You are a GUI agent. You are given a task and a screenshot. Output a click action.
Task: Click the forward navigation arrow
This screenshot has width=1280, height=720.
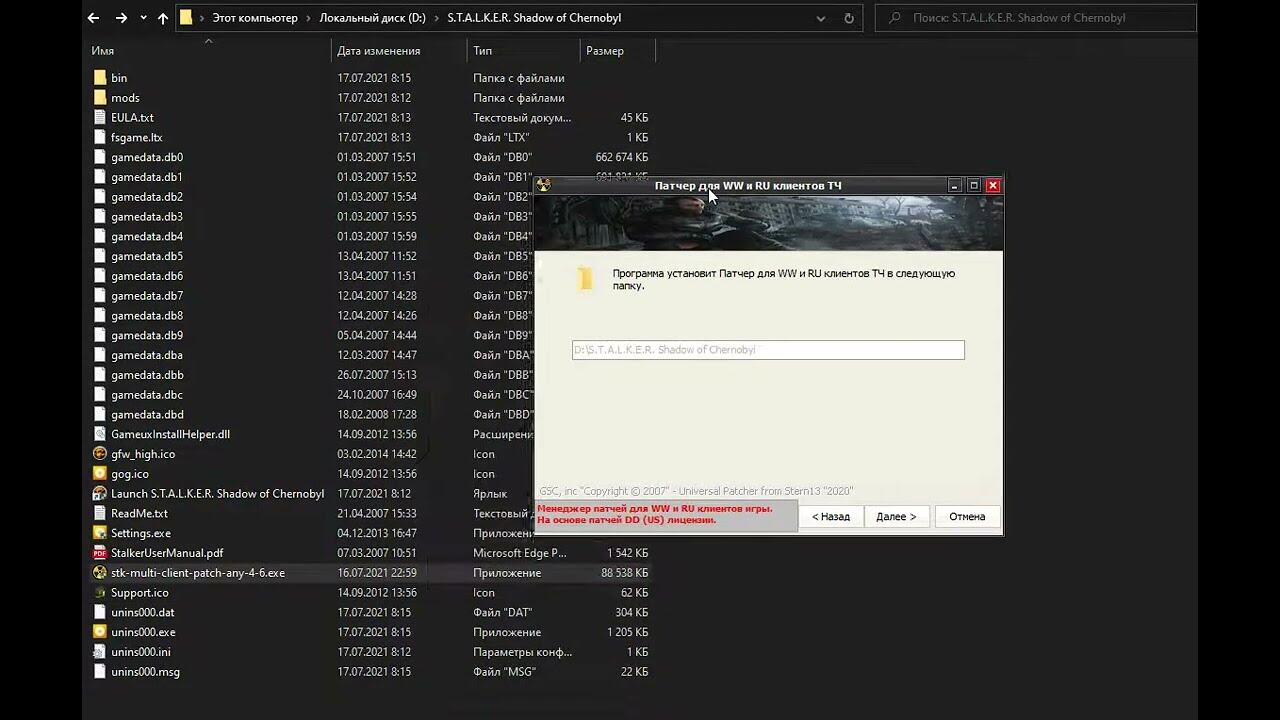tap(121, 18)
